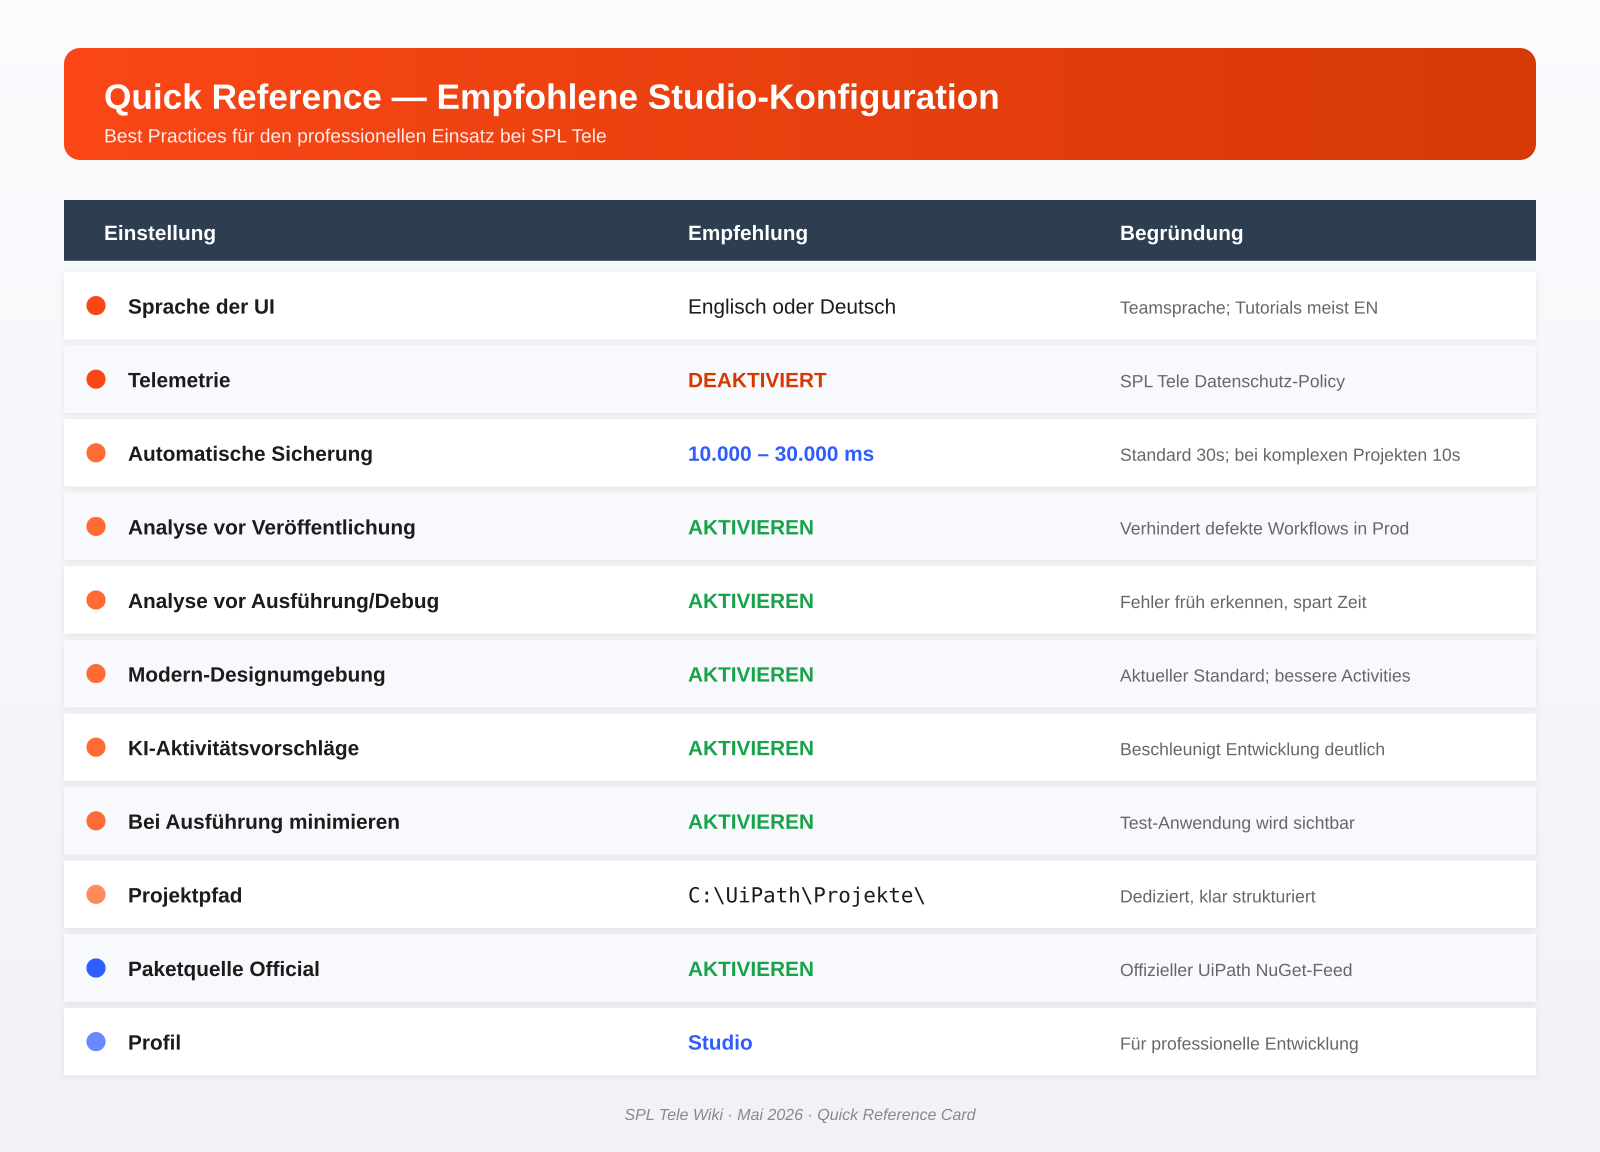Click the red DEAKTIVIERT value
The width and height of the screenshot is (1600, 1152).
(x=757, y=380)
